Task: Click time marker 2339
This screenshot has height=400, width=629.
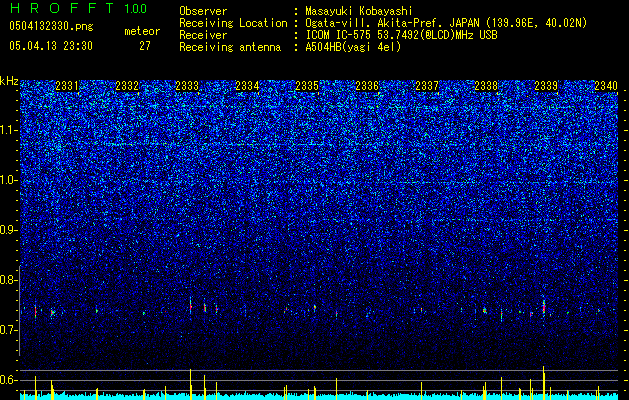Action: (x=546, y=85)
